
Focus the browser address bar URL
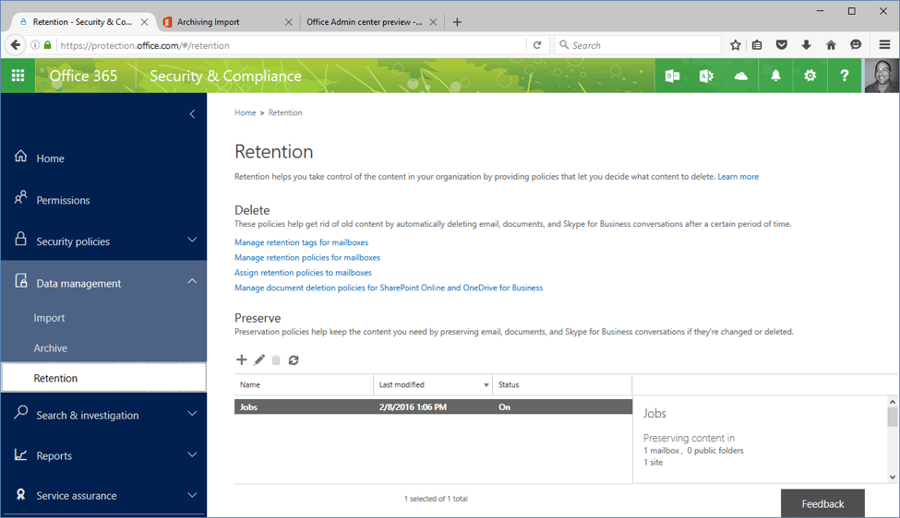[x=290, y=45]
